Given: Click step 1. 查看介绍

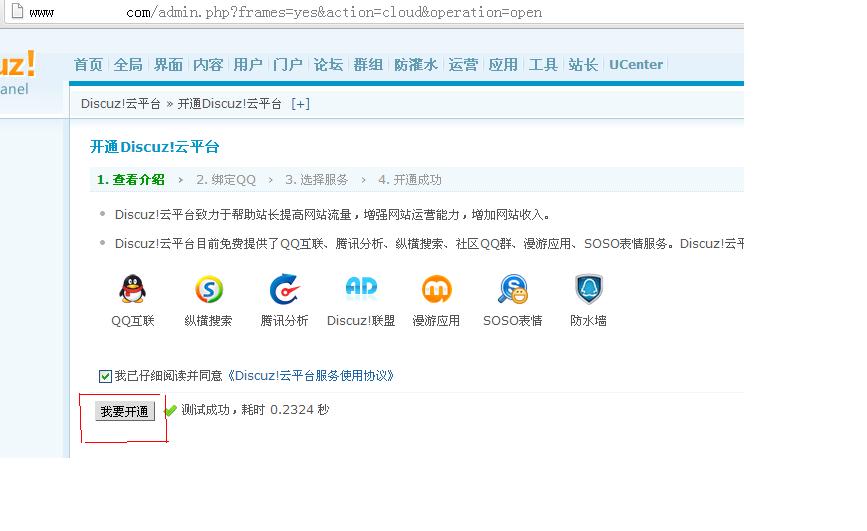Looking at the screenshot, I should (130, 180).
